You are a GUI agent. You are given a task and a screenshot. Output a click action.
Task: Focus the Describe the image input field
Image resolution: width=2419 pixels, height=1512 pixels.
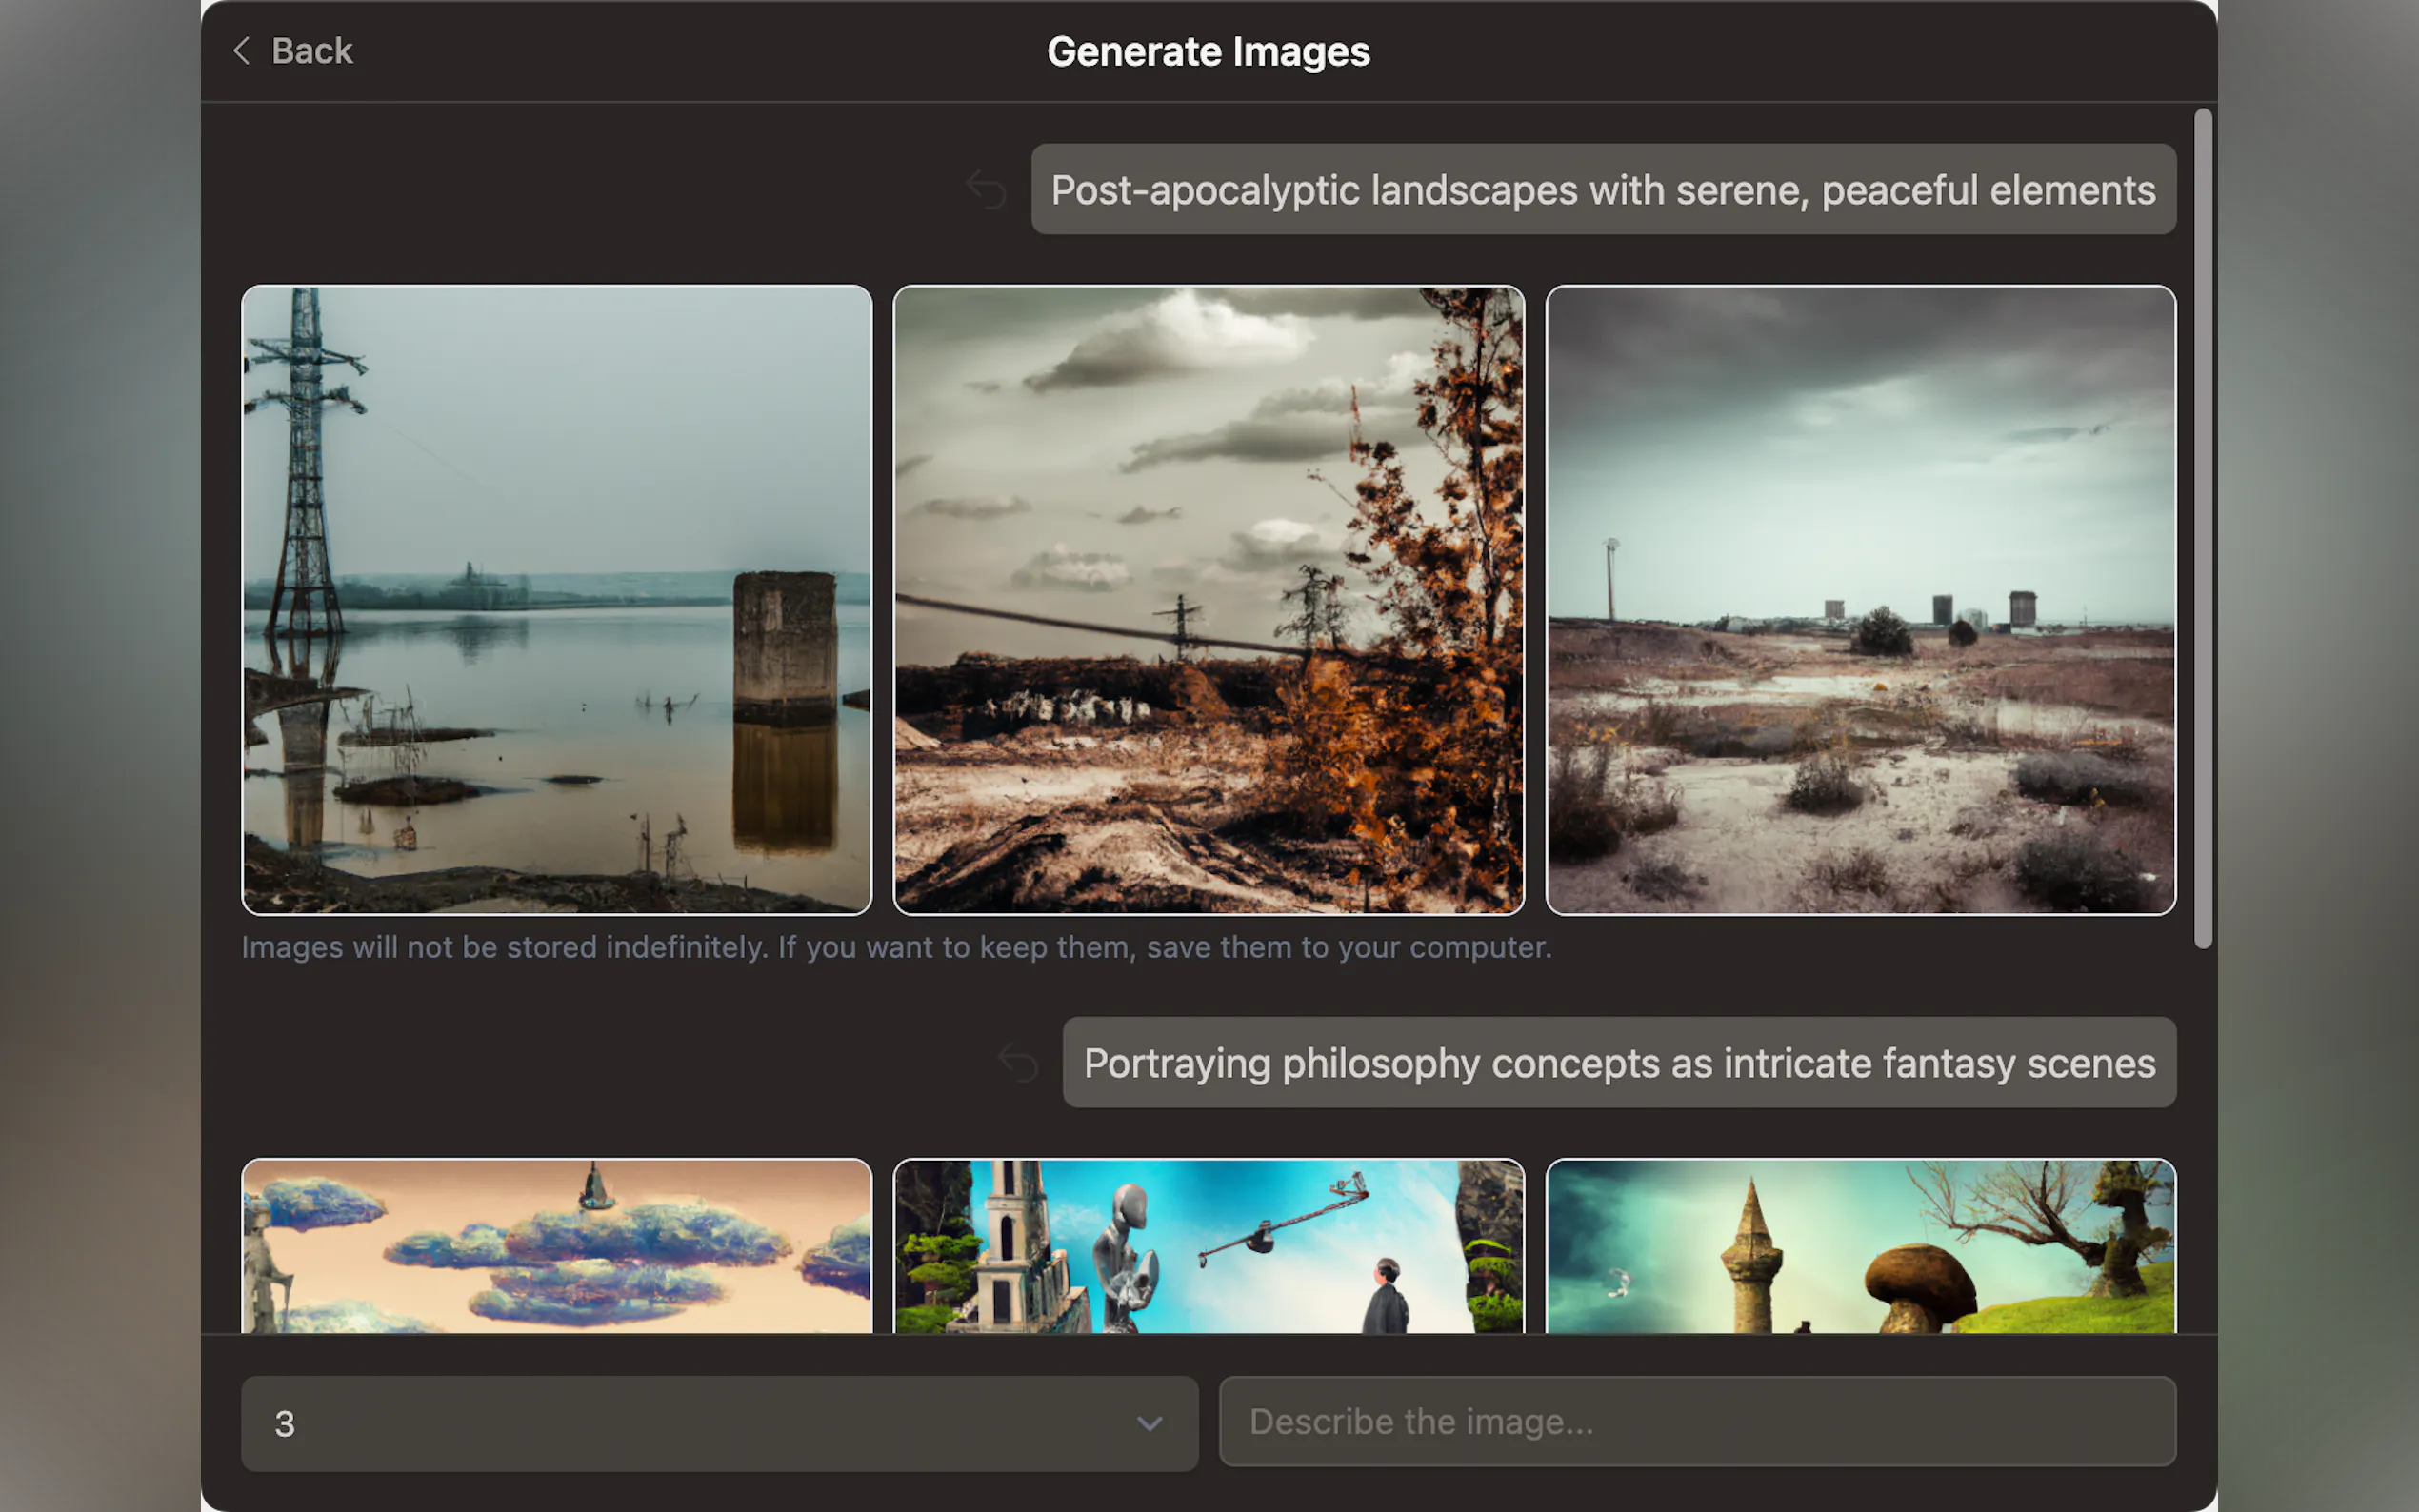coord(1696,1421)
